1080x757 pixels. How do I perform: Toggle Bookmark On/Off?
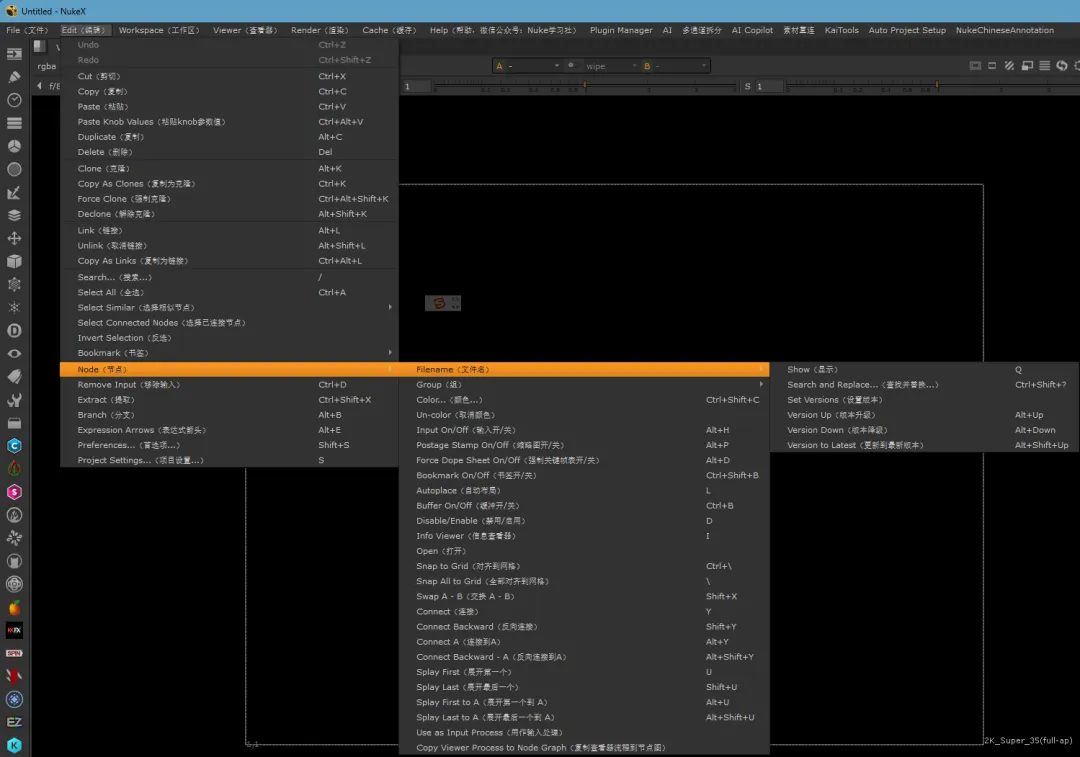583,475
